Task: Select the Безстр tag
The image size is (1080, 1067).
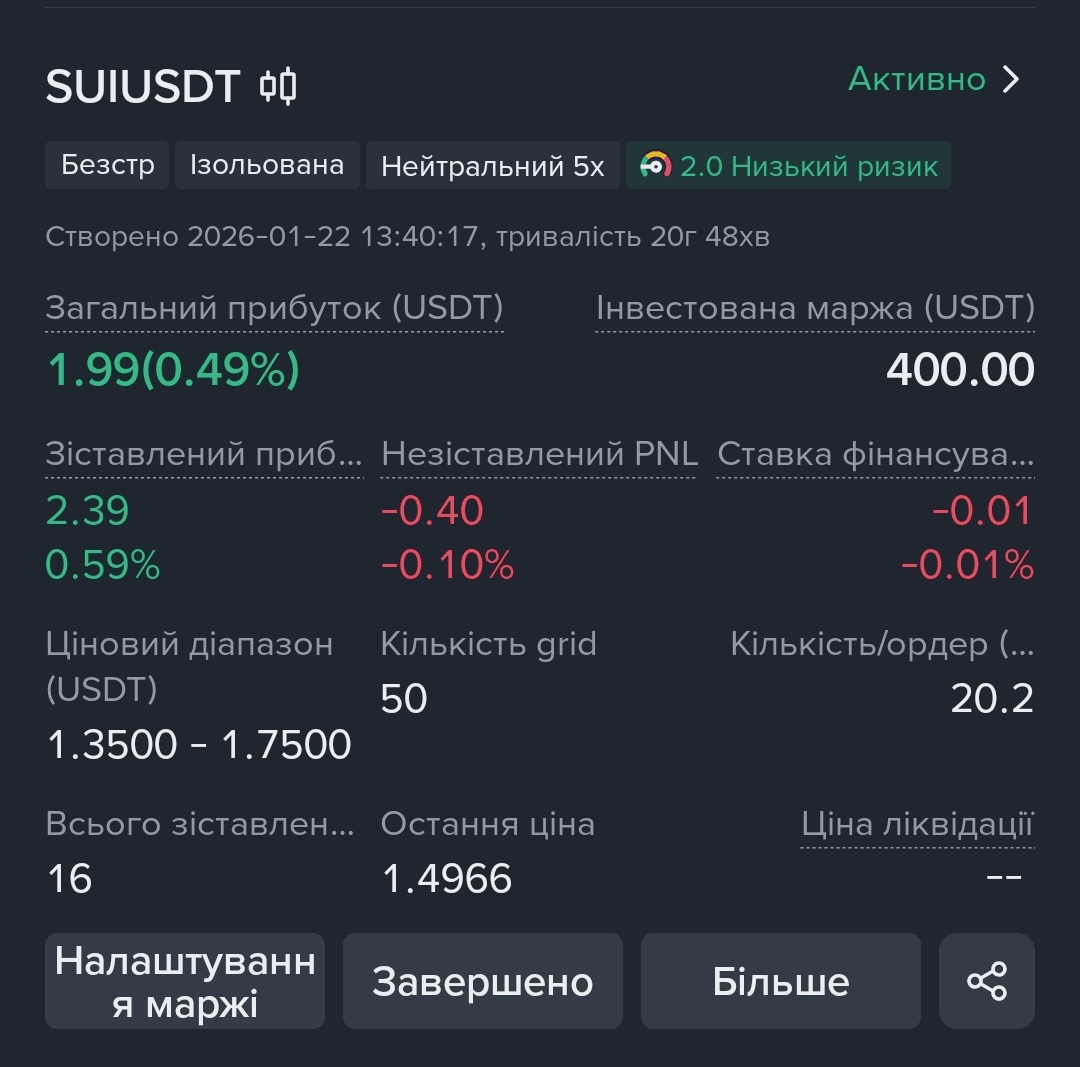Action: (107, 165)
